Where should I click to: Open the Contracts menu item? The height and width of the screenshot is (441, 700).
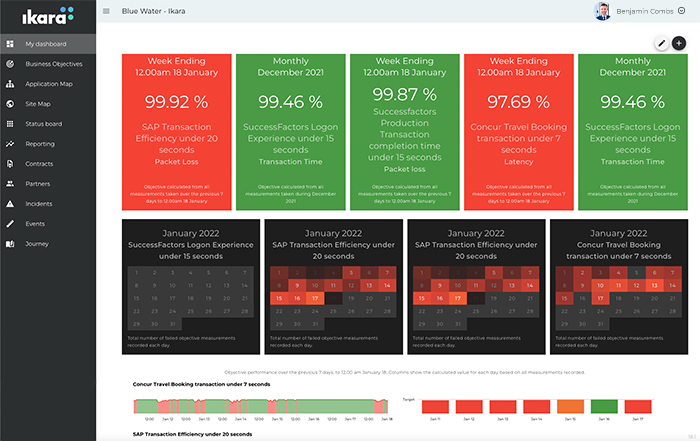[39, 164]
